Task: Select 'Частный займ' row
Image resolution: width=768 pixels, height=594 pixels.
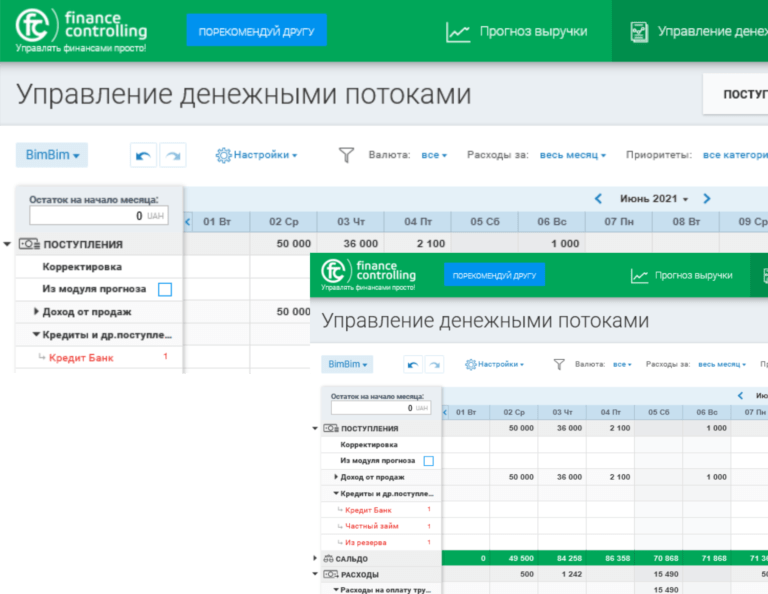Action: click(381, 526)
